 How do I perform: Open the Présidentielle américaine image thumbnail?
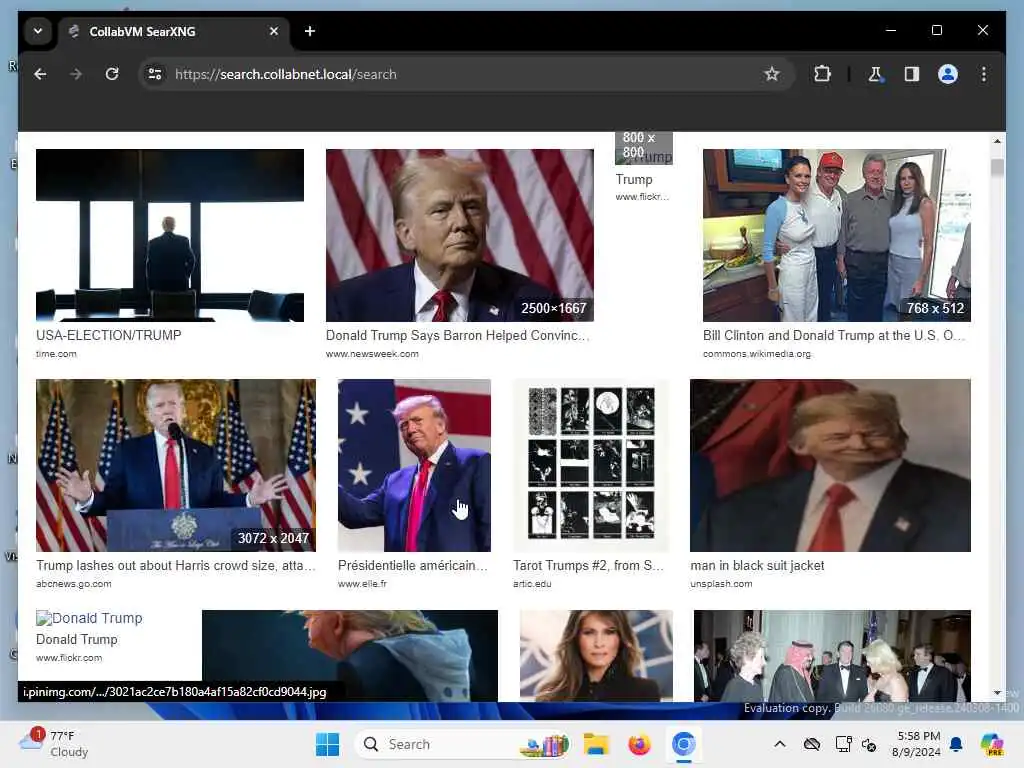click(414, 465)
